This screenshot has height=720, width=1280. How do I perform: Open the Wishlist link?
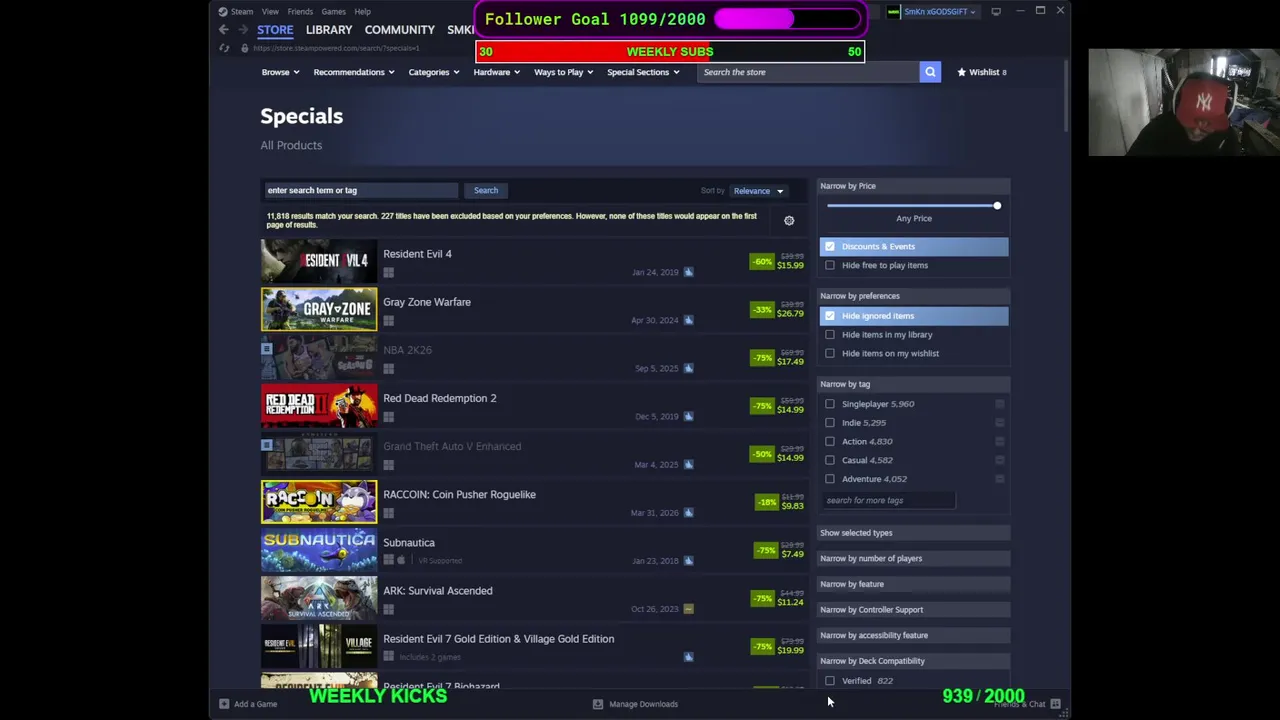[982, 72]
